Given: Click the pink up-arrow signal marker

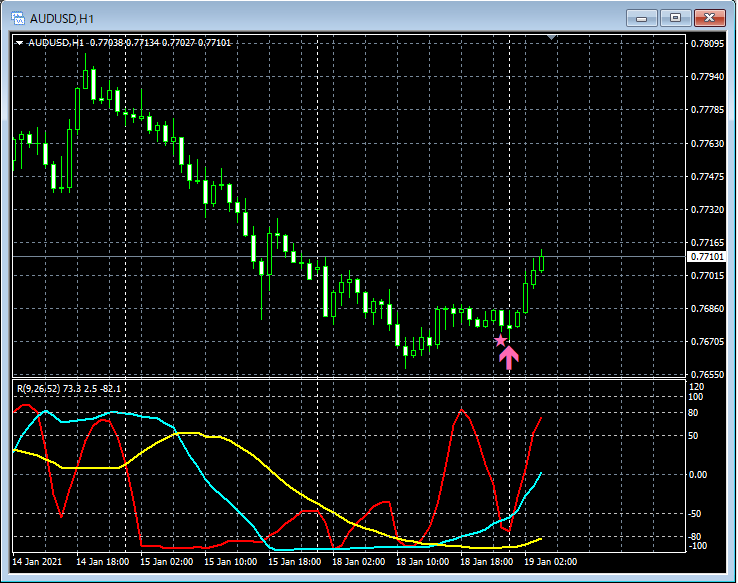Looking at the screenshot, I should 508,358.
